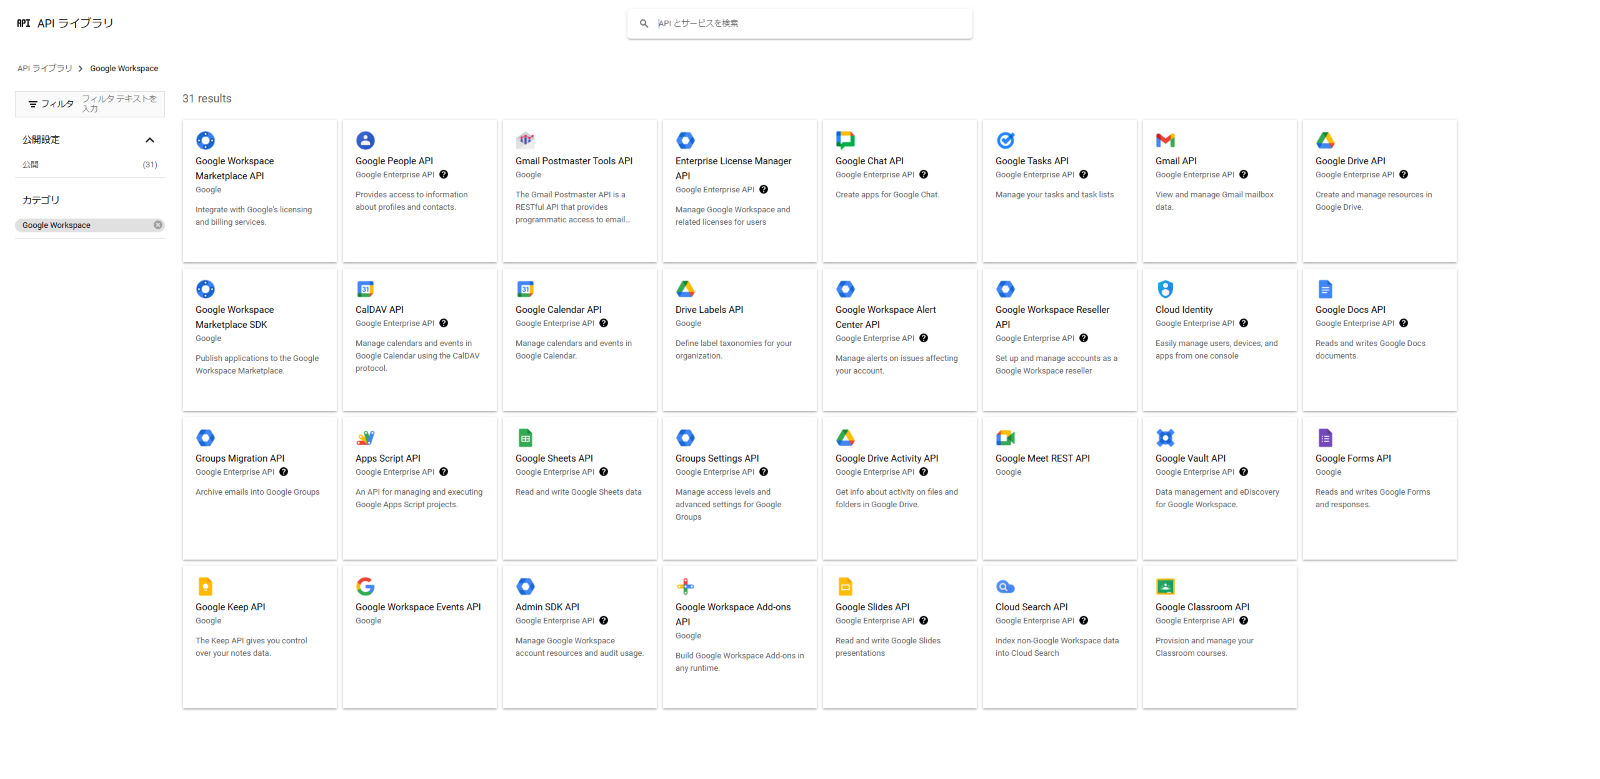Click the Drive Labels API icon
The height and width of the screenshot is (779, 1600).
pyautogui.click(x=685, y=289)
